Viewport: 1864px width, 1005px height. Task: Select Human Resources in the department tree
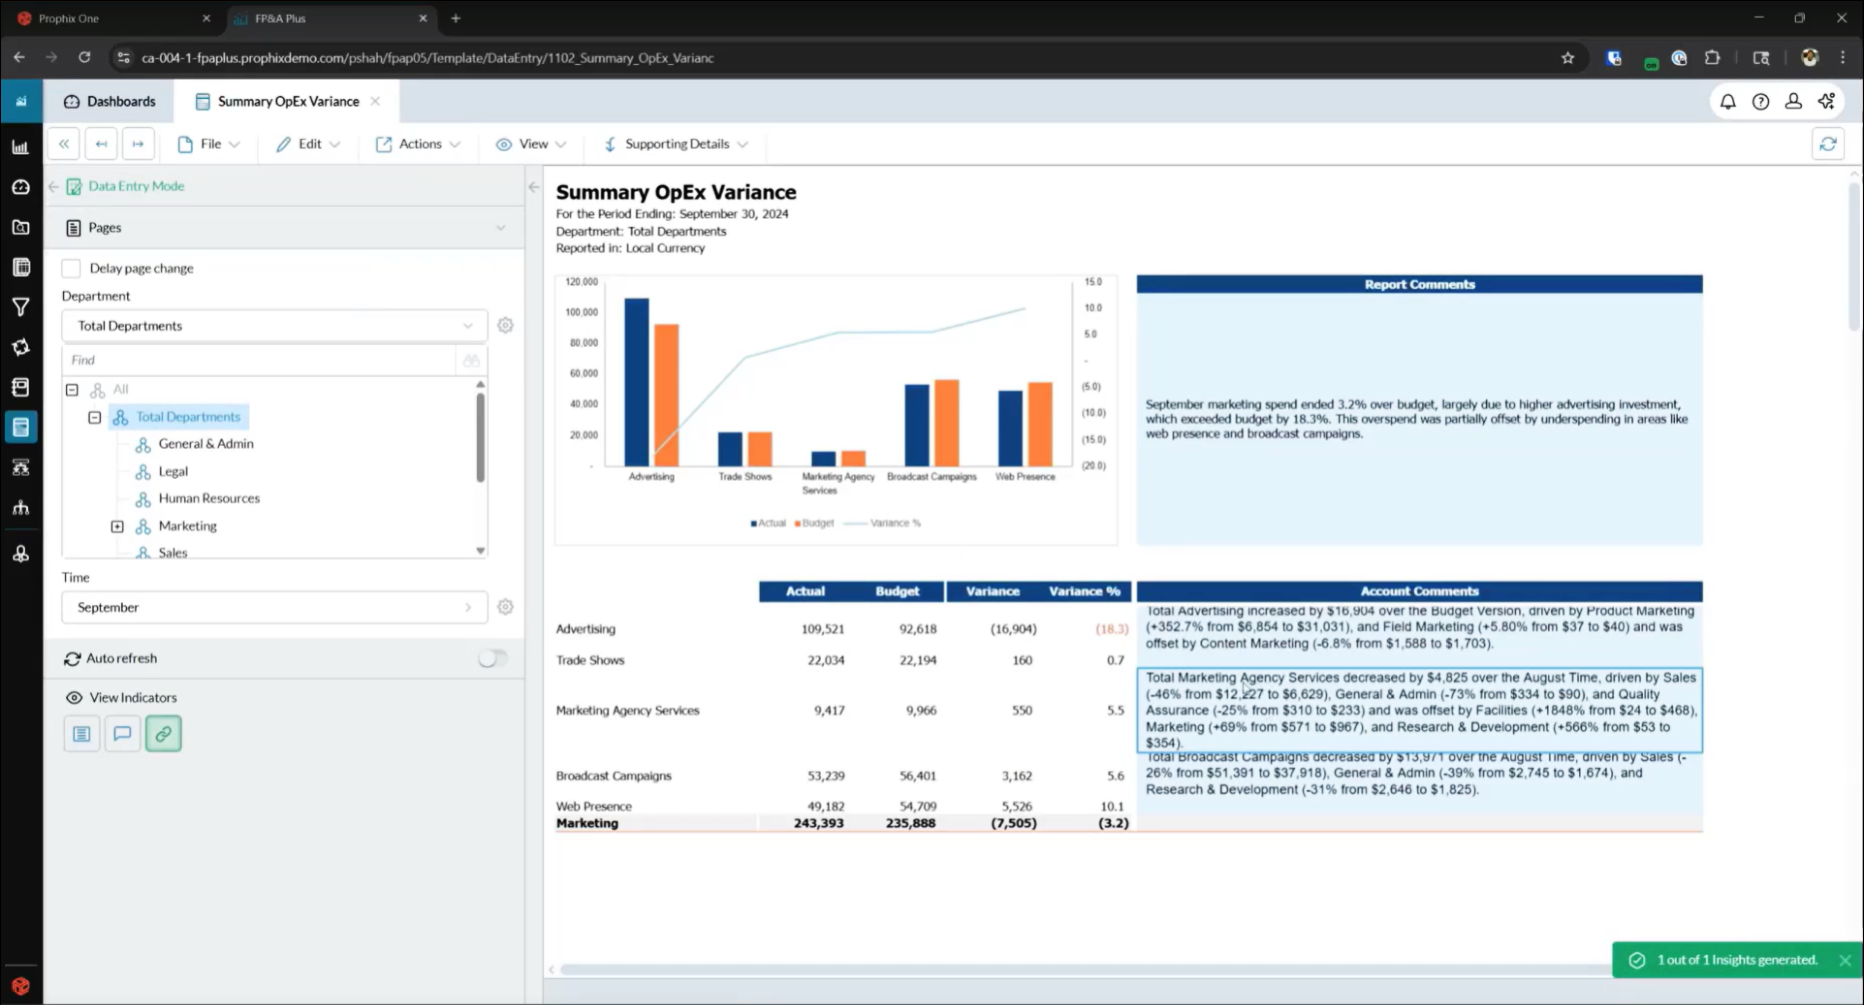click(208, 498)
